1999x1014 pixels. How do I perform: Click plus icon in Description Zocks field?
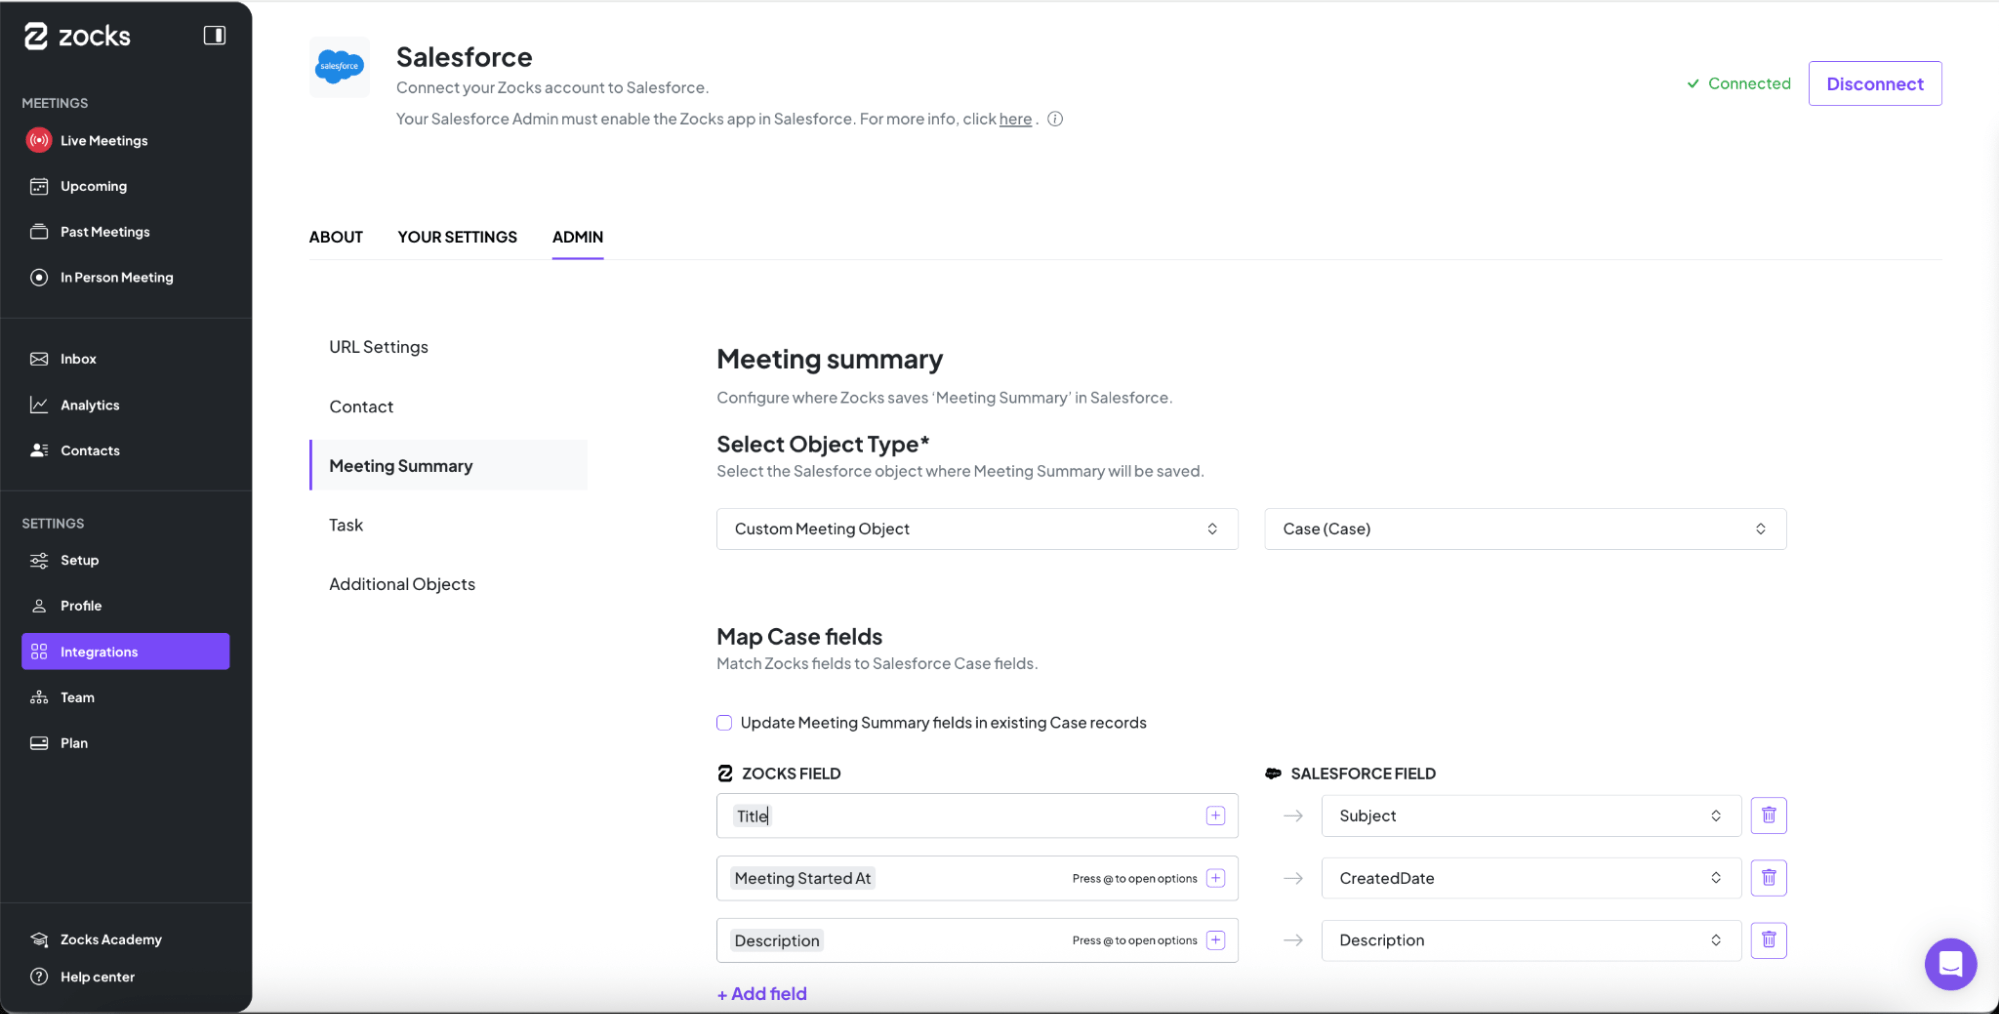point(1215,940)
